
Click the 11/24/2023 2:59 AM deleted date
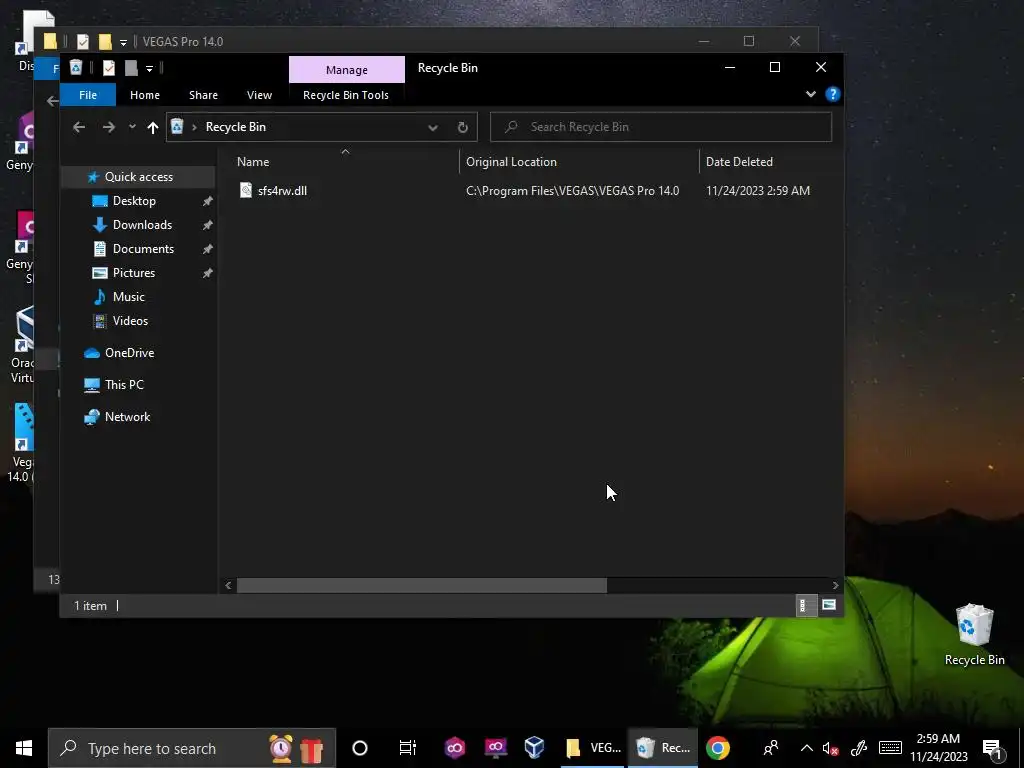[758, 191]
